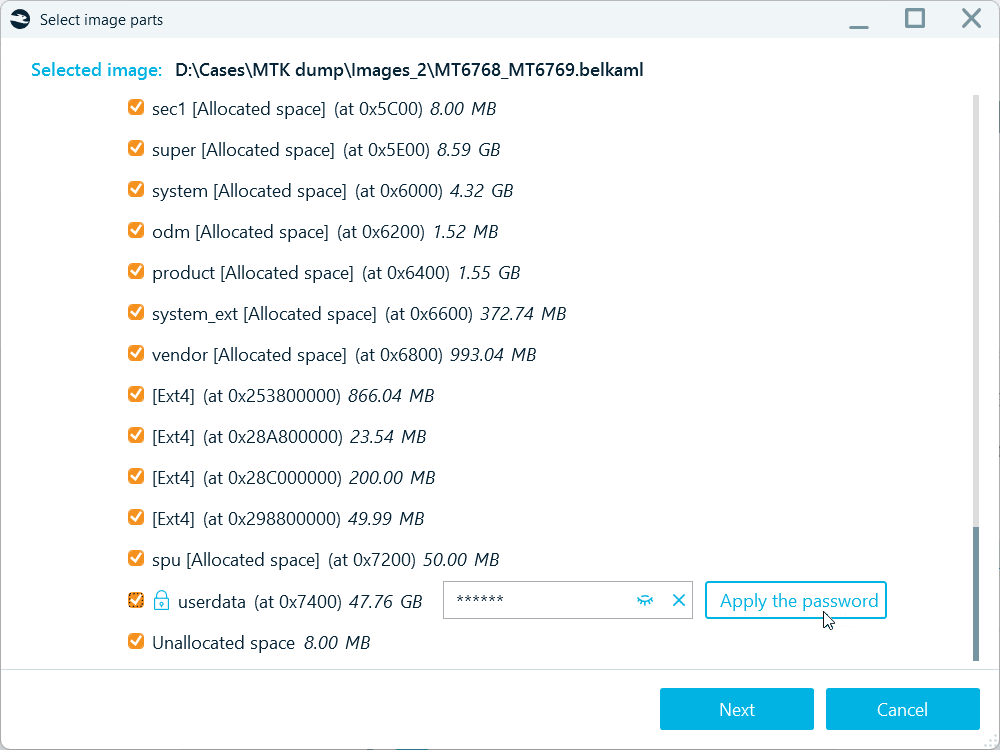Uncheck the super partition checkbox
Image resolution: width=1000 pixels, height=750 pixels.
coord(136,149)
